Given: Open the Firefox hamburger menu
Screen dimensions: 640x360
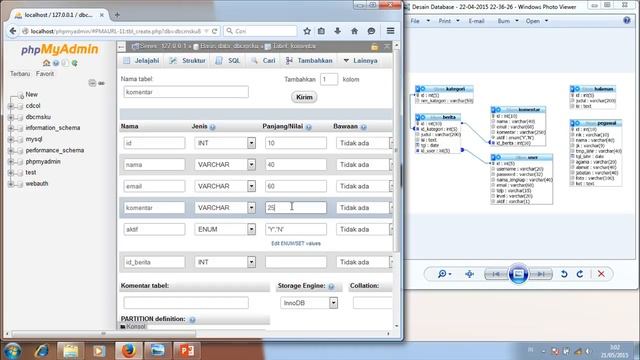Looking at the screenshot, I should pos(391,31).
